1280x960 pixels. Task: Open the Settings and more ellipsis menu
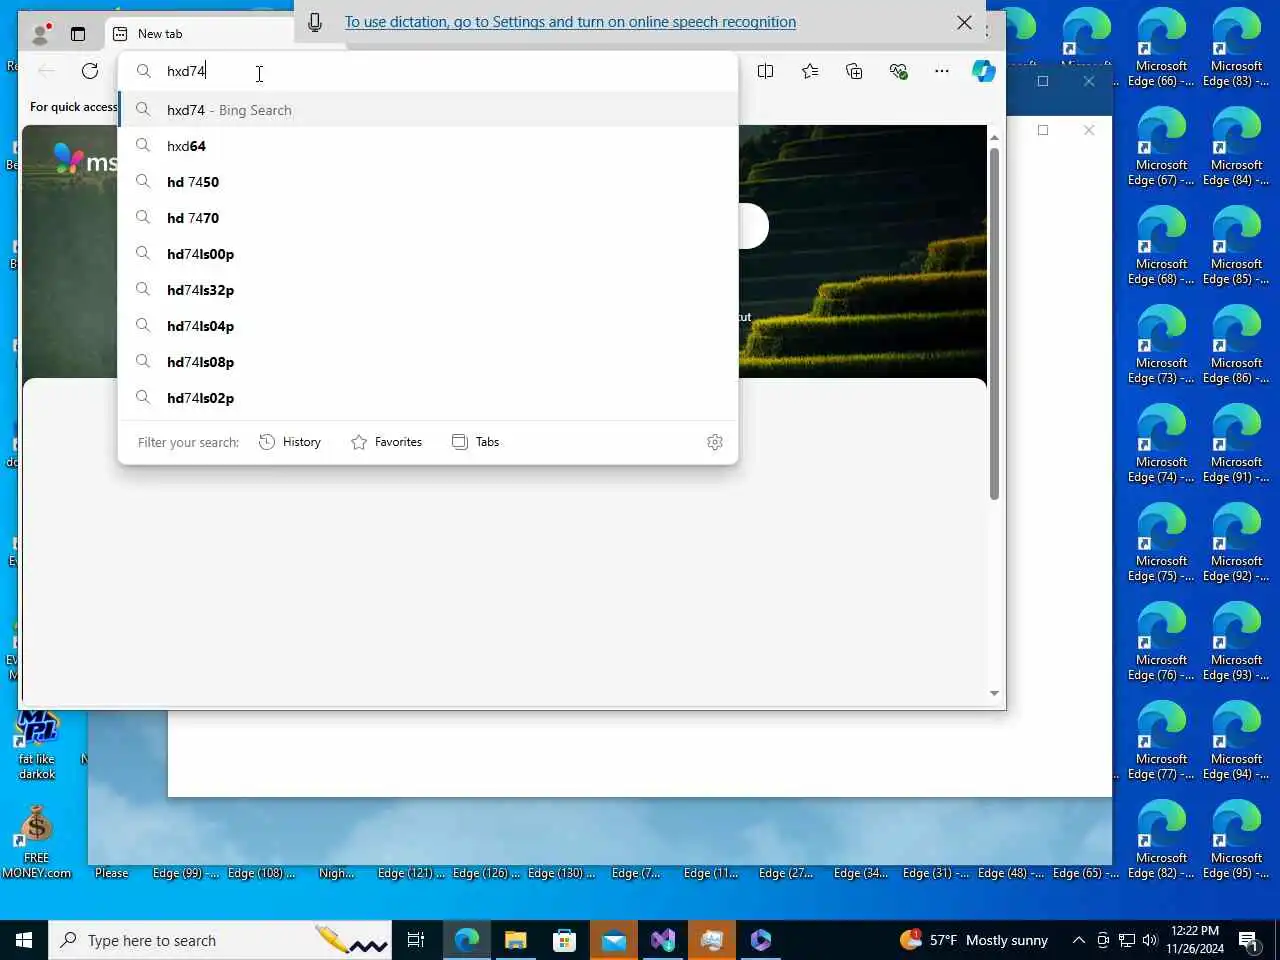[x=942, y=71]
